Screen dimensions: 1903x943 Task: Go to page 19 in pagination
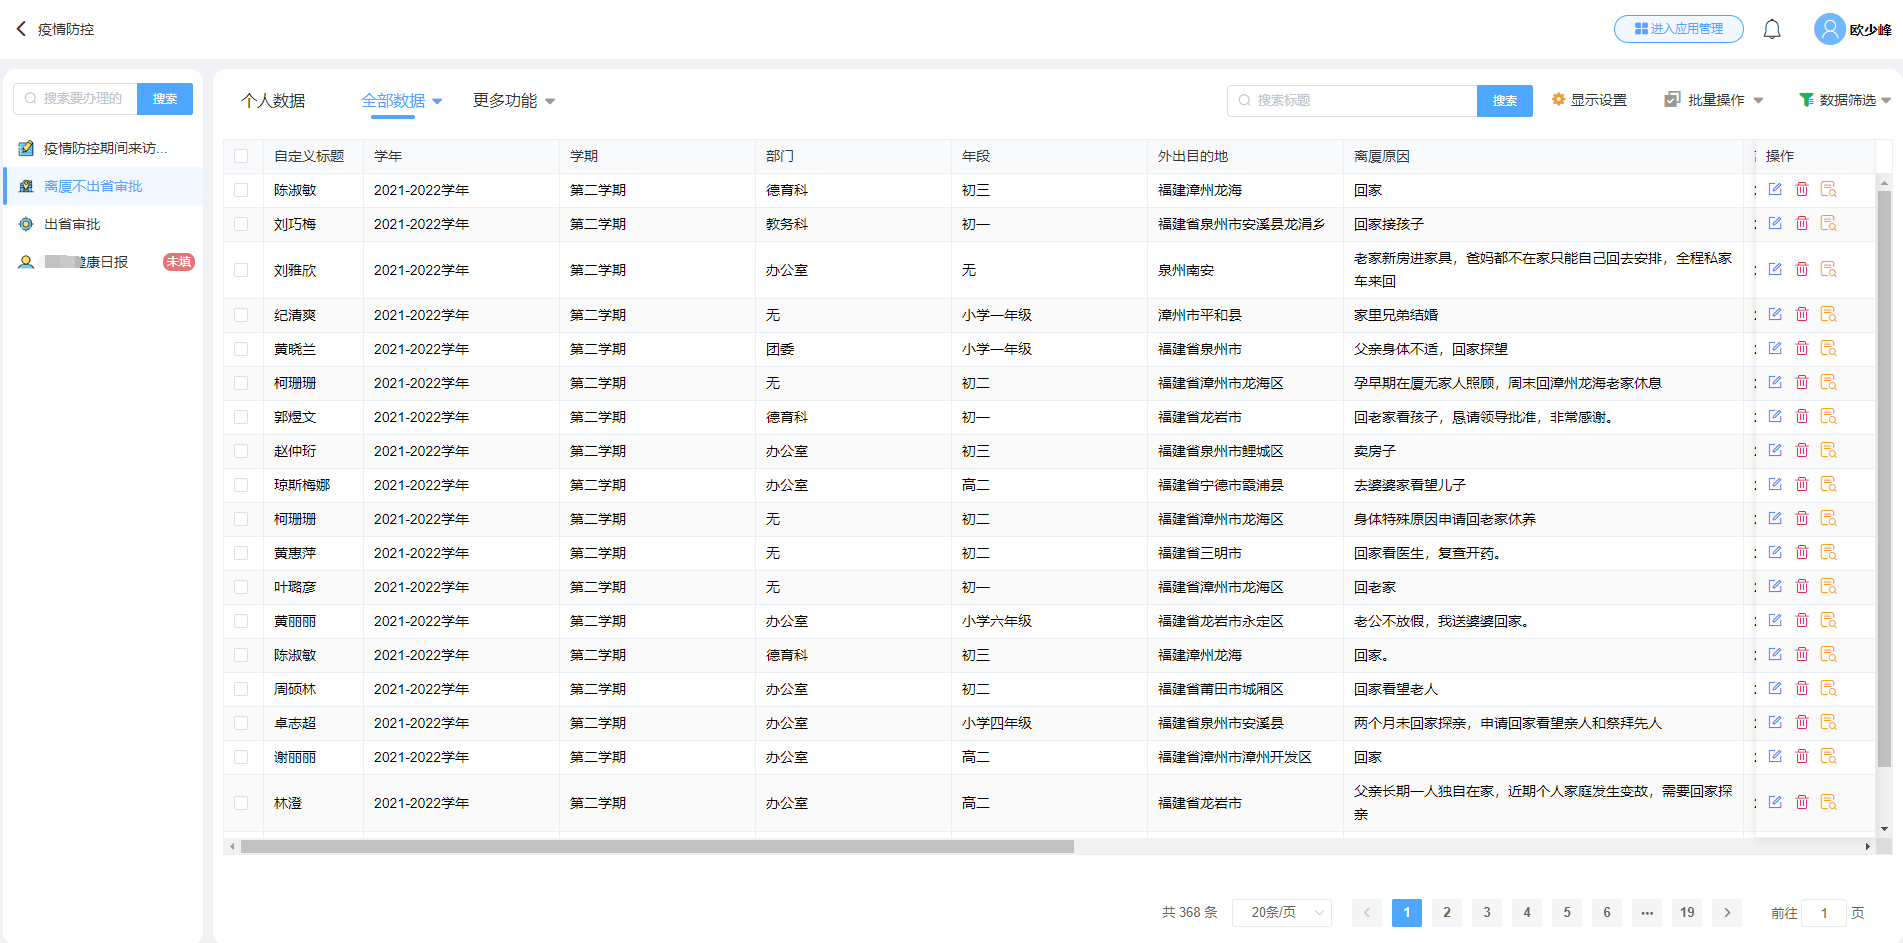tap(1687, 912)
